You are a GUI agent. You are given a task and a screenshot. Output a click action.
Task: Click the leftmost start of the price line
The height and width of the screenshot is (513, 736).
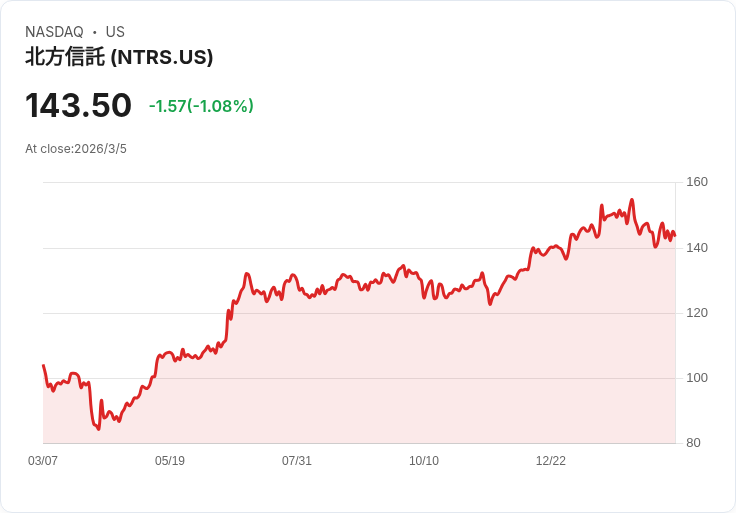(43, 366)
